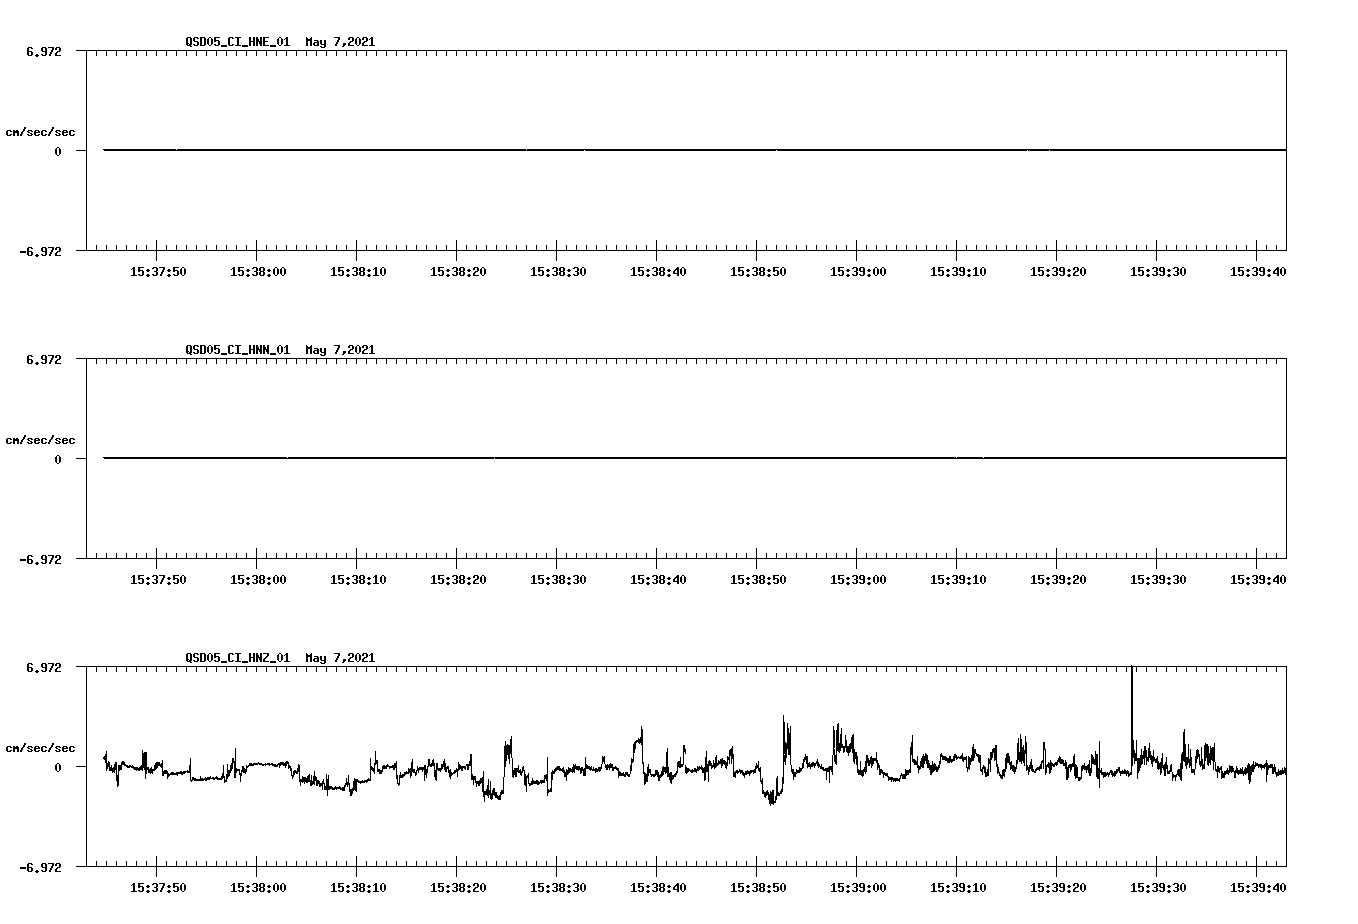Click the cm/sec/sec label on middle plot

(x=40, y=439)
